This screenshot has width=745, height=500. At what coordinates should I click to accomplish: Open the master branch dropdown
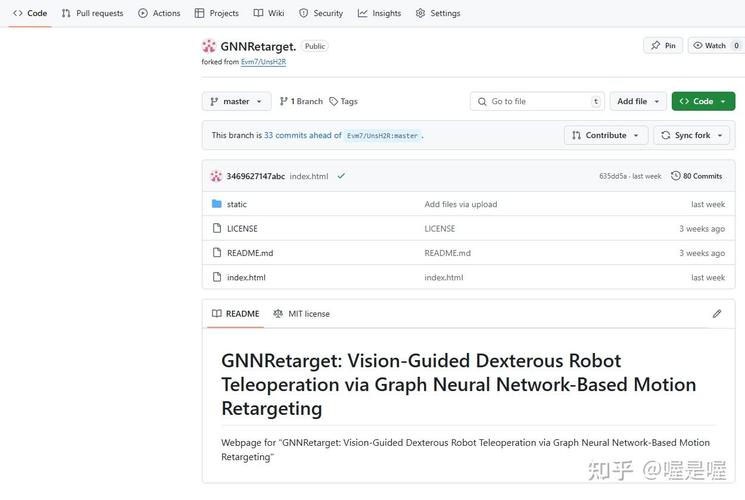click(236, 101)
